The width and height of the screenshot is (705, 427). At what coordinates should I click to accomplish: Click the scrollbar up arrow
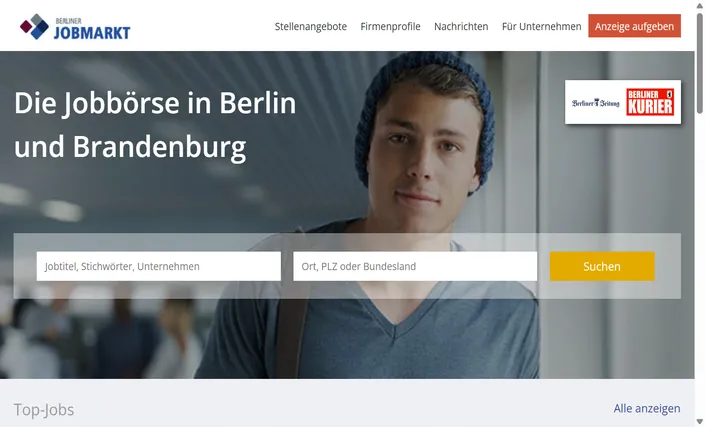(x=700, y=5)
